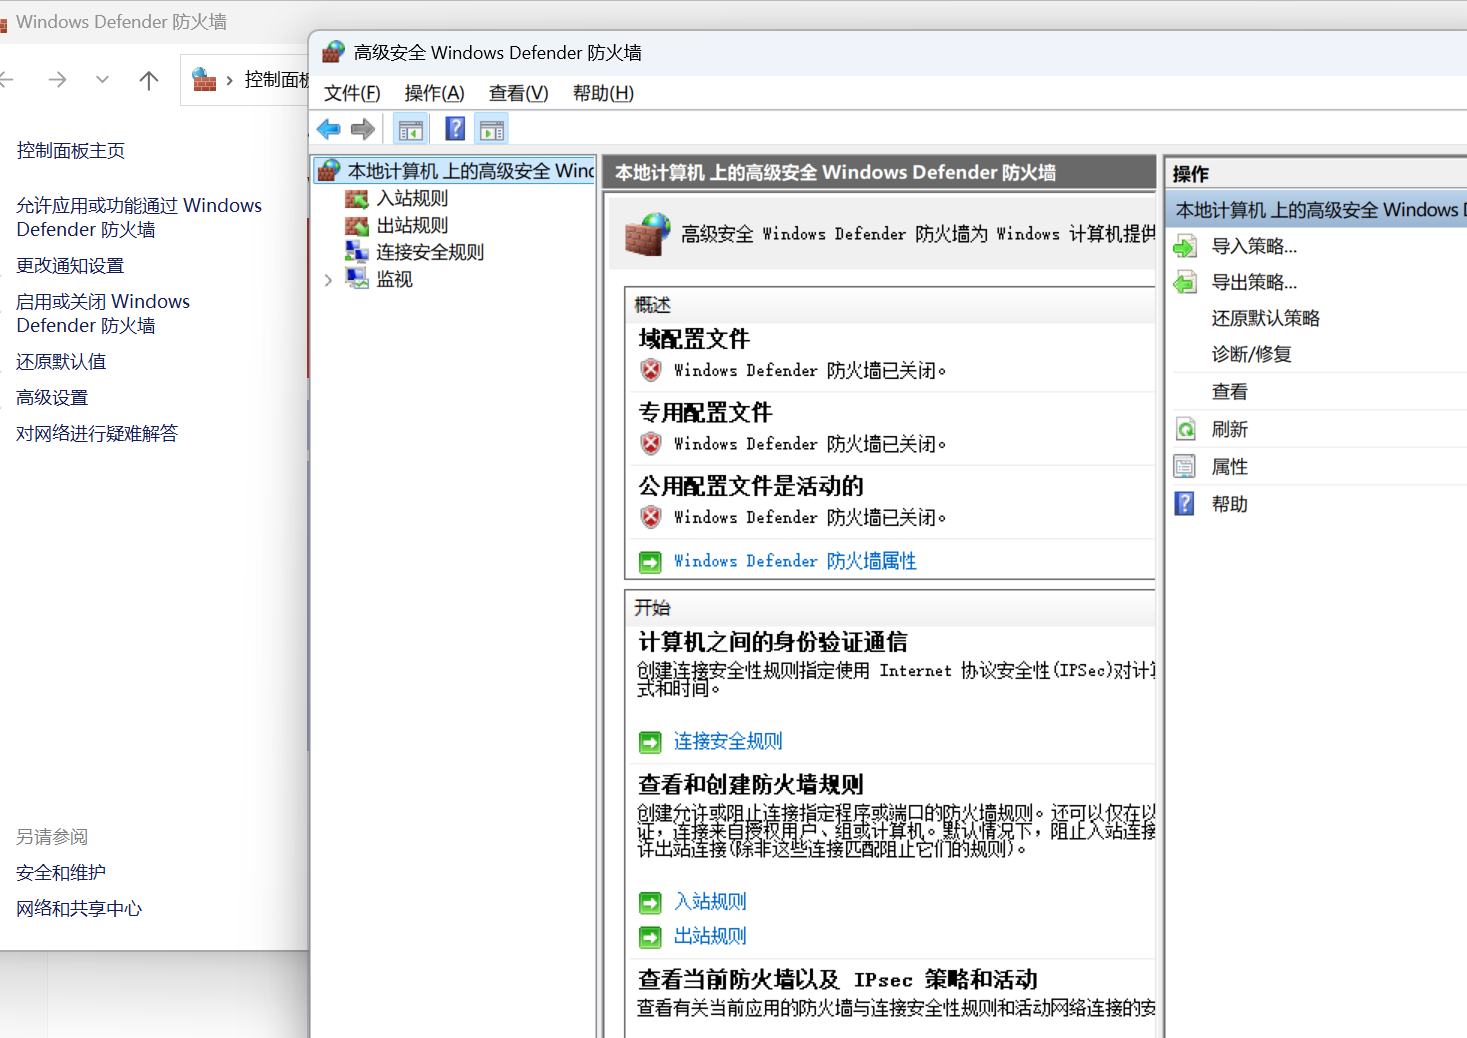点击操作窗格中的"刷新"图标
Screen dimensions: 1467x1038
point(1185,428)
